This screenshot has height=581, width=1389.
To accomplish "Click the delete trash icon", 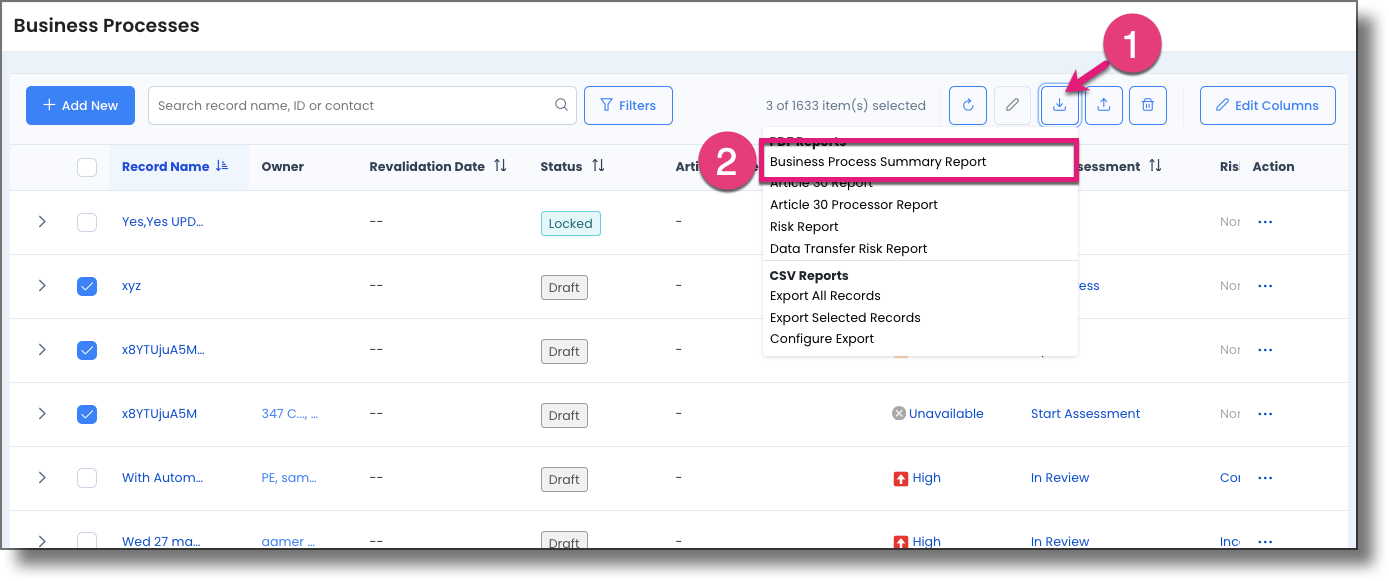I will (1147, 105).
